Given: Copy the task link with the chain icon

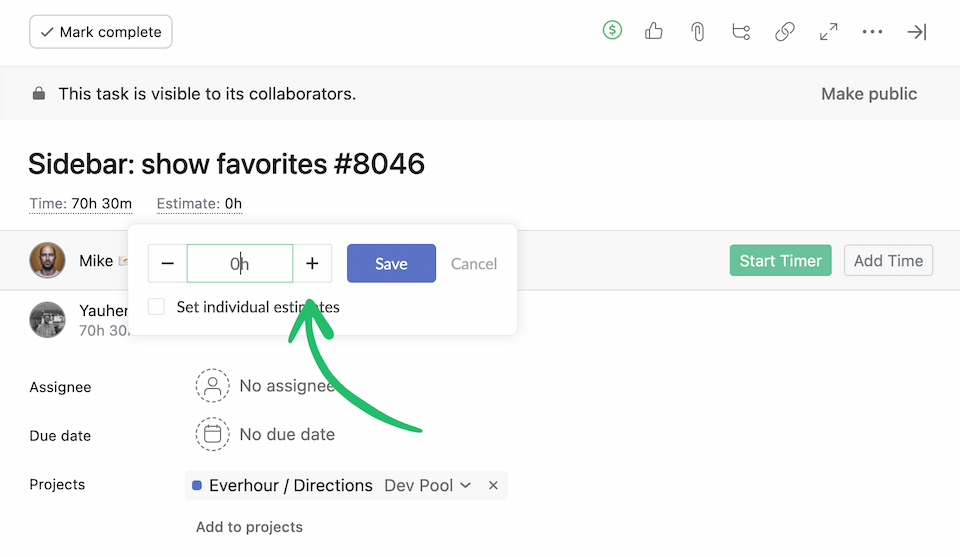Looking at the screenshot, I should point(784,31).
